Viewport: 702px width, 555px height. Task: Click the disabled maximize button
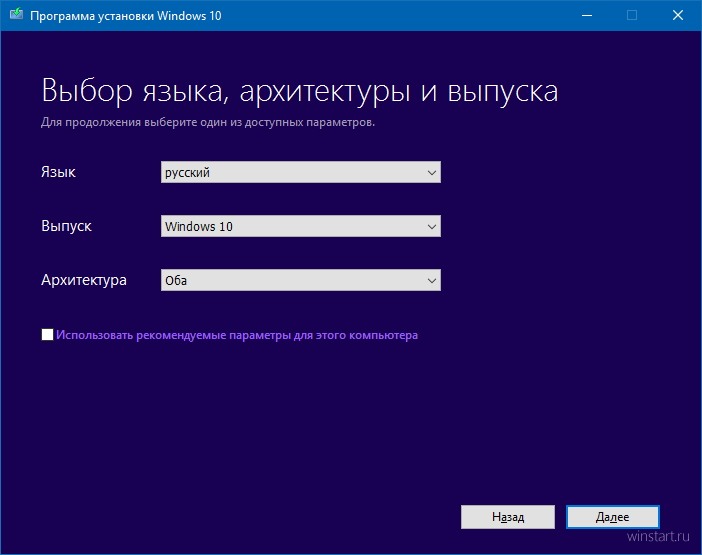(x=631, y=15)
